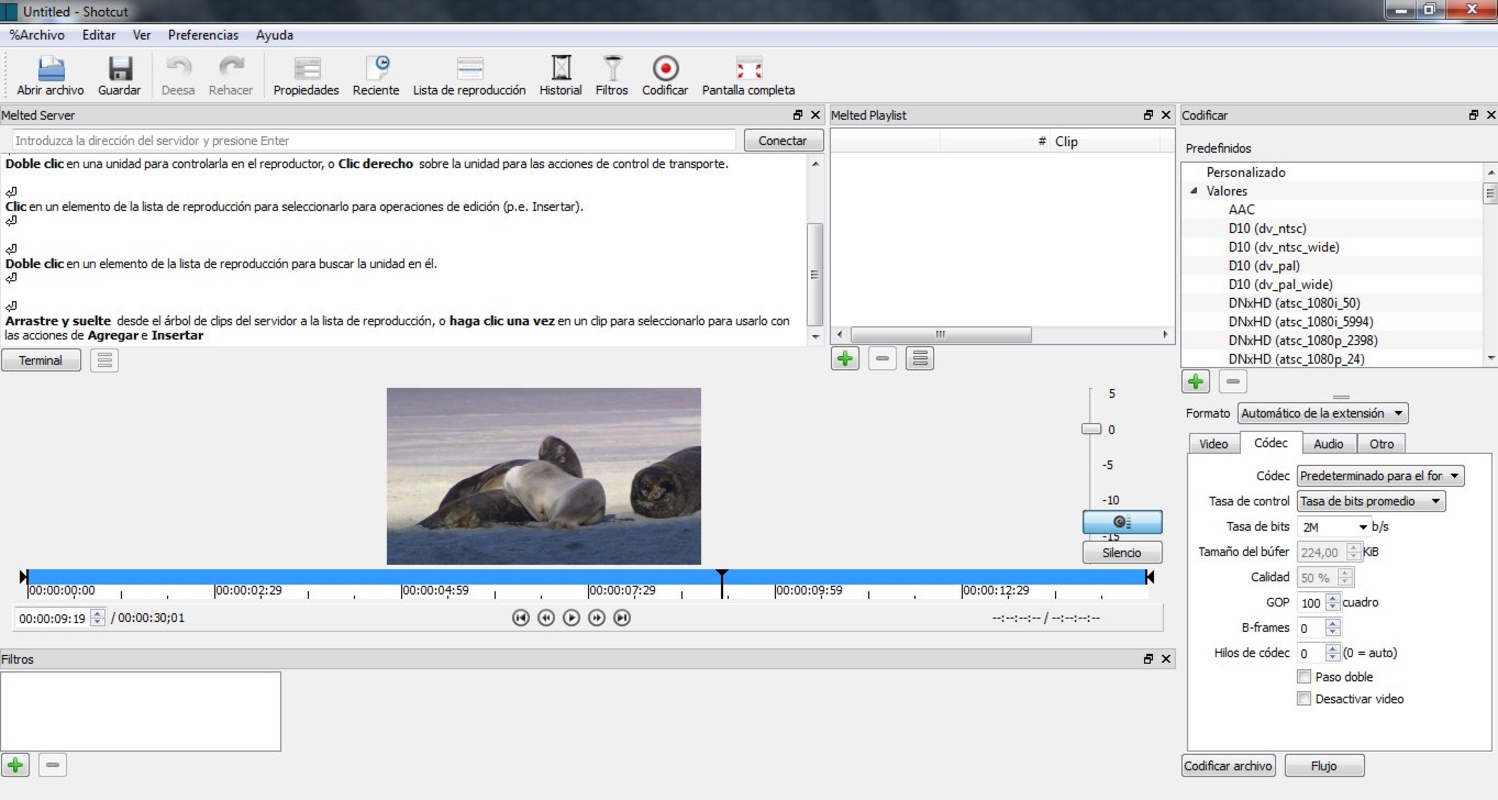Screen dimensions: 1498x800
Task: Check the Desactivar vídeo option
Action: click(x=1304, y=699)
